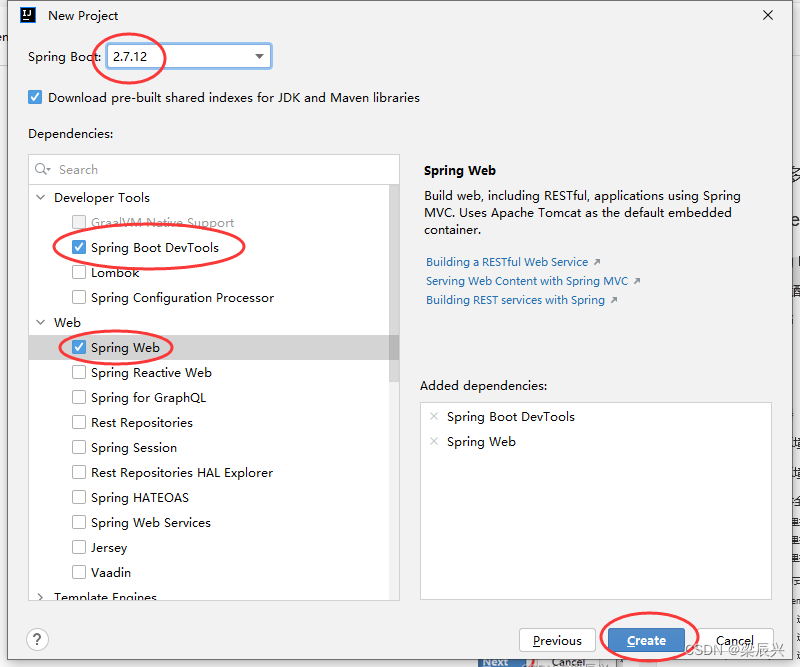Enable Spring Configuration Processor checkbox

point(79,297)
